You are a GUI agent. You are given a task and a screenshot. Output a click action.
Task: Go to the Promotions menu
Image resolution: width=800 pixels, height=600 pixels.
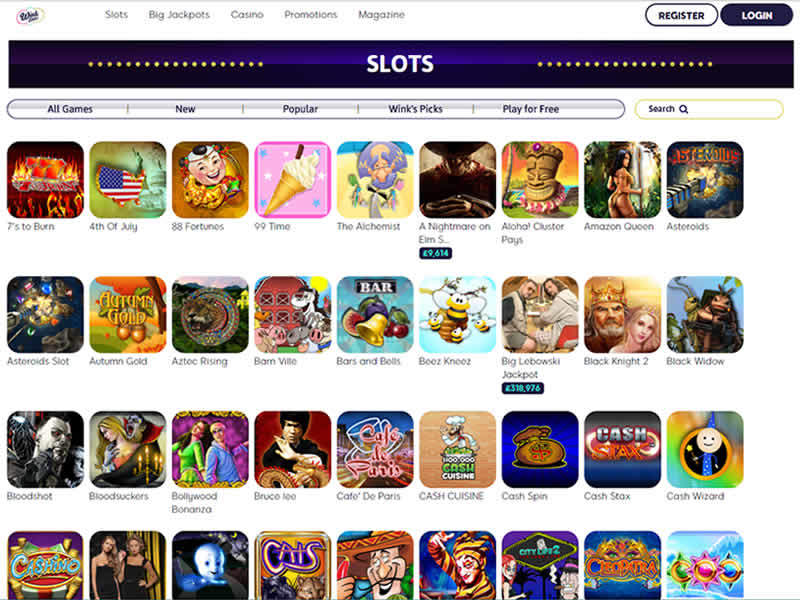311,15
